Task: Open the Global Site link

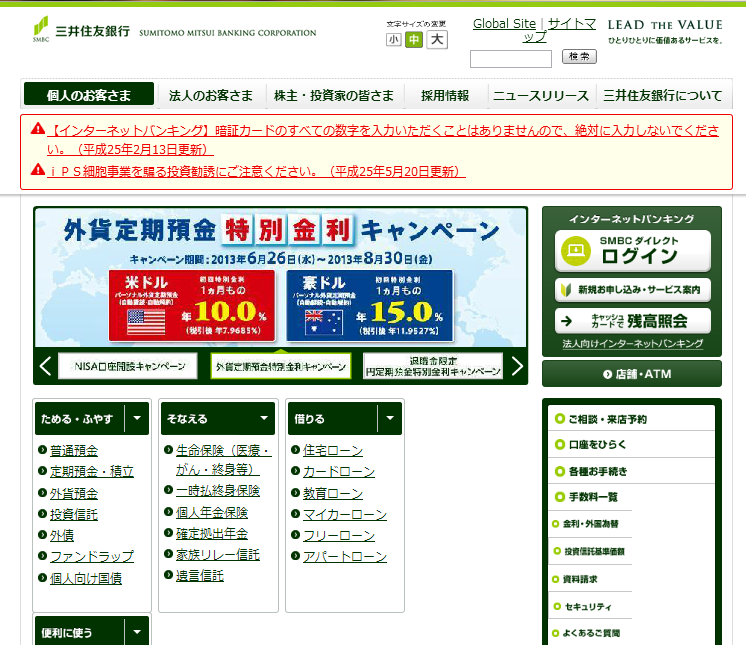Action: (504, 24)
